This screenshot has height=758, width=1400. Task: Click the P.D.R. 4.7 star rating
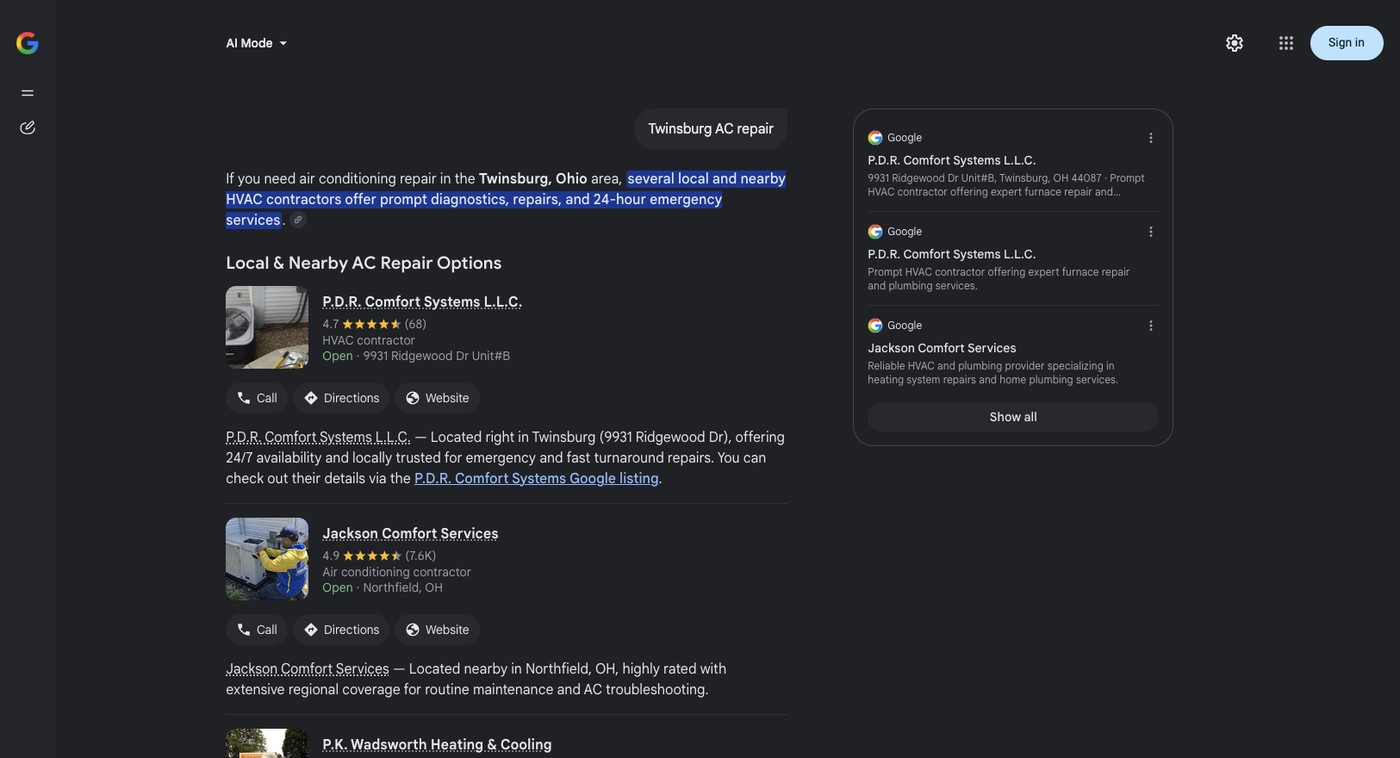pos(374,324)
